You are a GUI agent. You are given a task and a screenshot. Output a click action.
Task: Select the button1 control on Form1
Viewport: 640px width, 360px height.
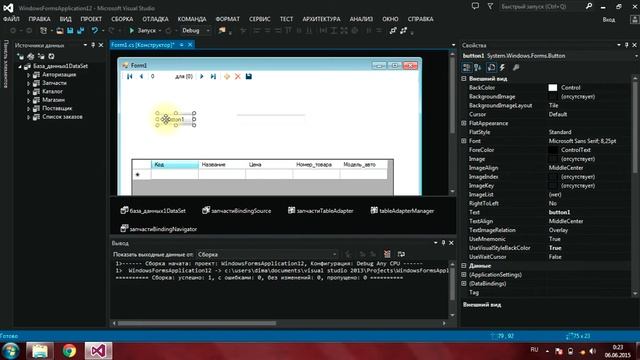pyautogui.click(x=176, y=119)
